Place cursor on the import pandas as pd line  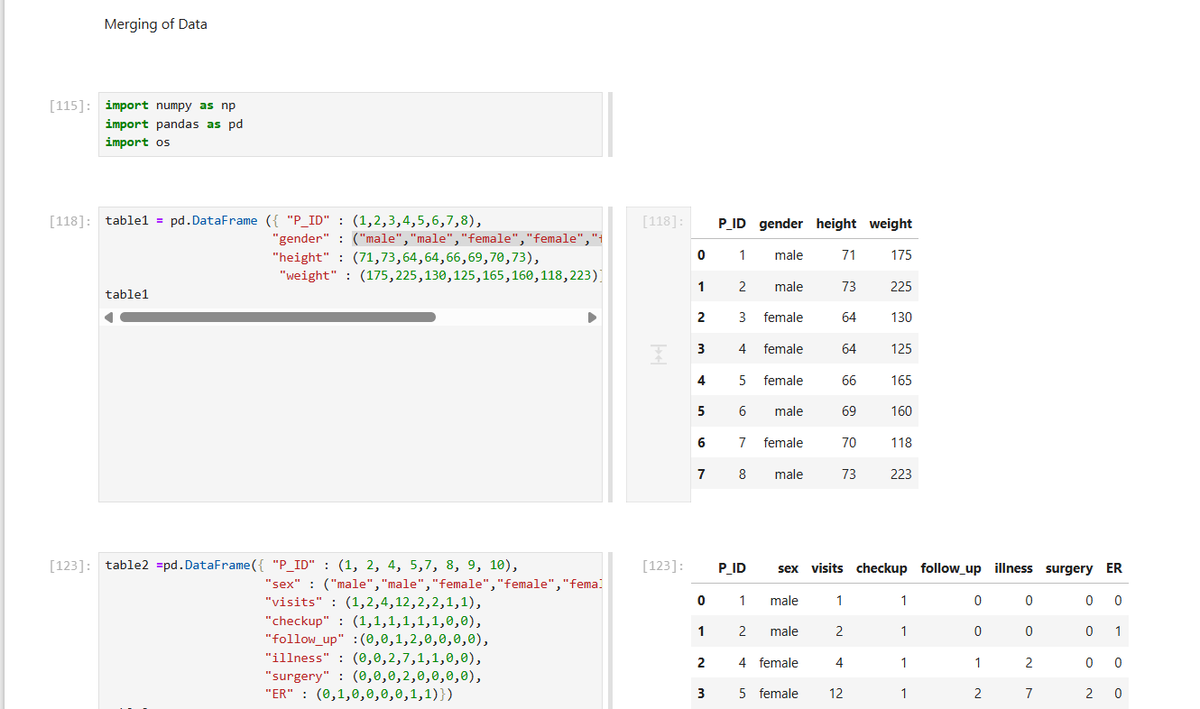[174, 124]
